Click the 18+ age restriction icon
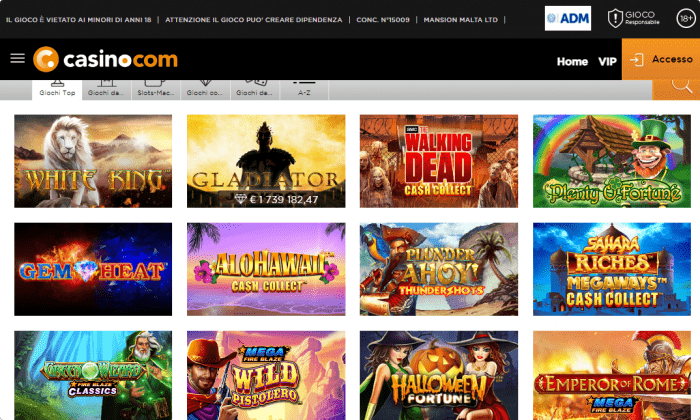The width and height of the screenshot is (700, 420). click(x=686, y=18)
